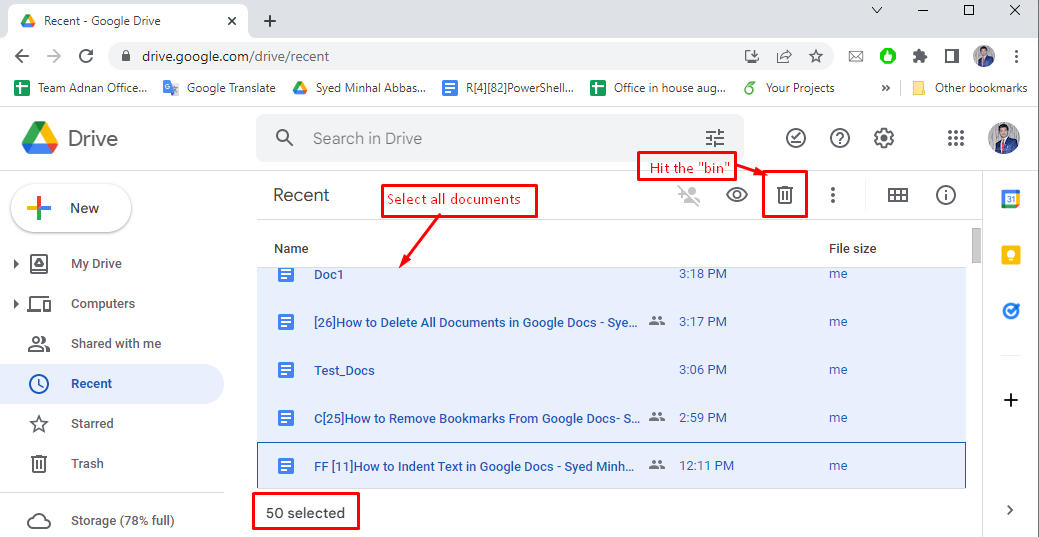Open the Your Projects bookmark

[x=789, y=88]
